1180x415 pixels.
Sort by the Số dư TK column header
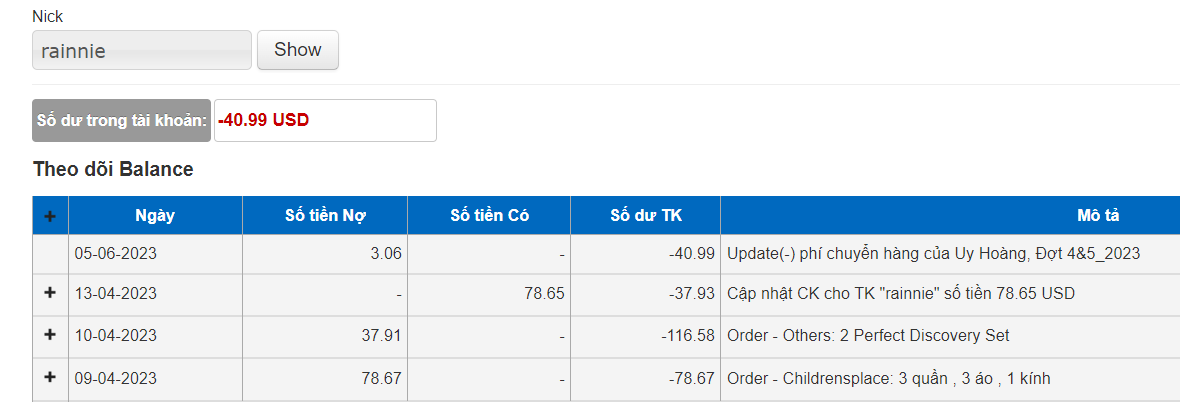tap(646, 215)
